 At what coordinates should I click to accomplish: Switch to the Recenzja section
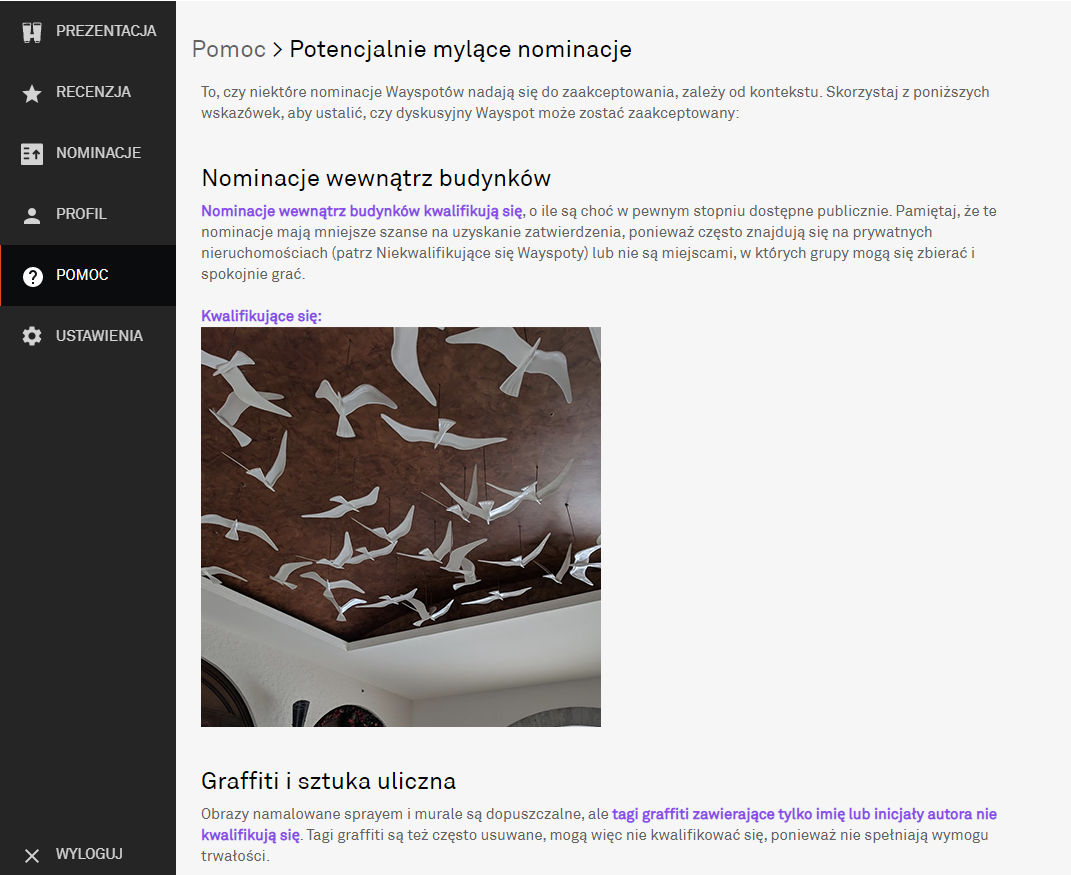90,91
